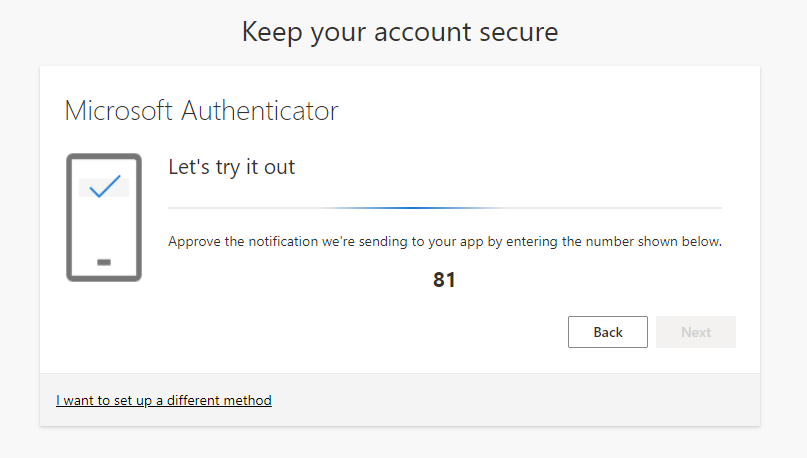Click the blue segment of the progress bar
This screenshot has height=458, width=807.
click(x=414, y=208)
